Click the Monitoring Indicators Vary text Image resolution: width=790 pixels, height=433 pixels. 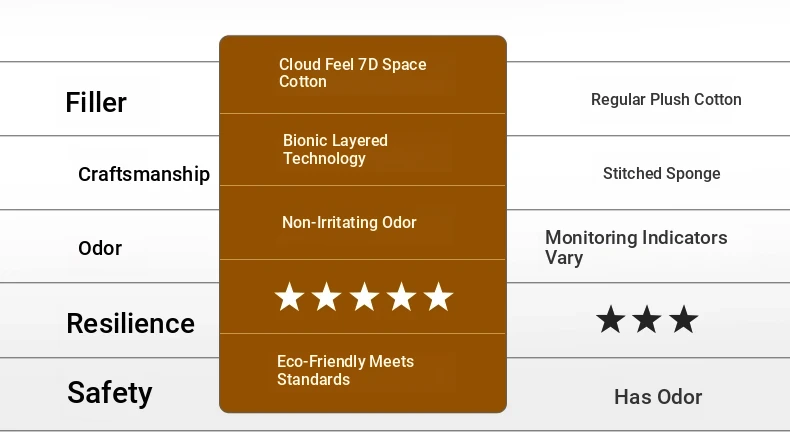pyautogui.click(x=636, y=248)
